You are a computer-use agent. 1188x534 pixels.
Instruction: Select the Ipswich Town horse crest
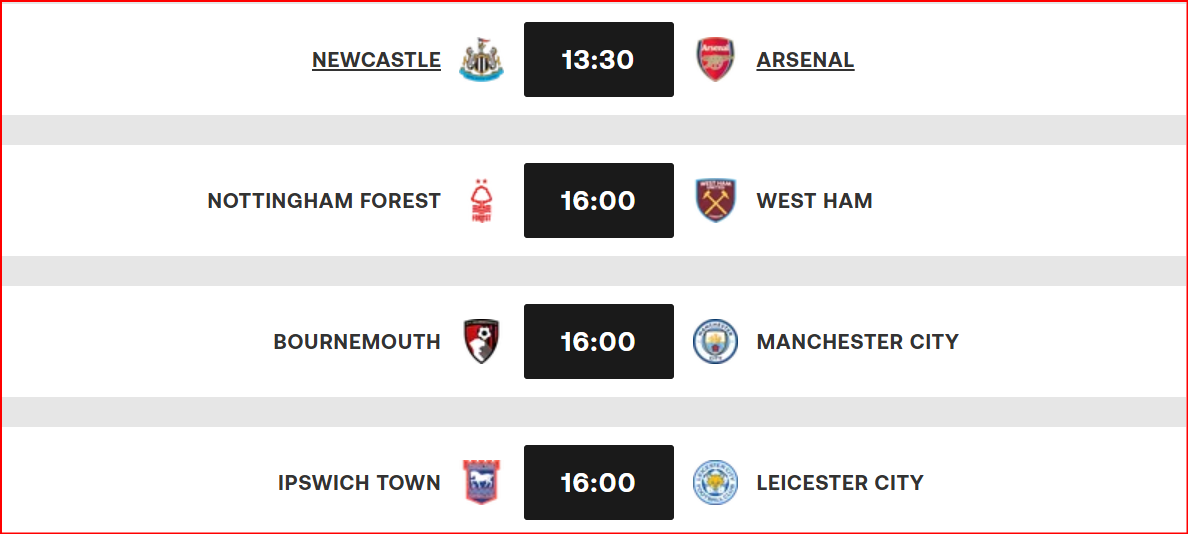pos(481,482)
